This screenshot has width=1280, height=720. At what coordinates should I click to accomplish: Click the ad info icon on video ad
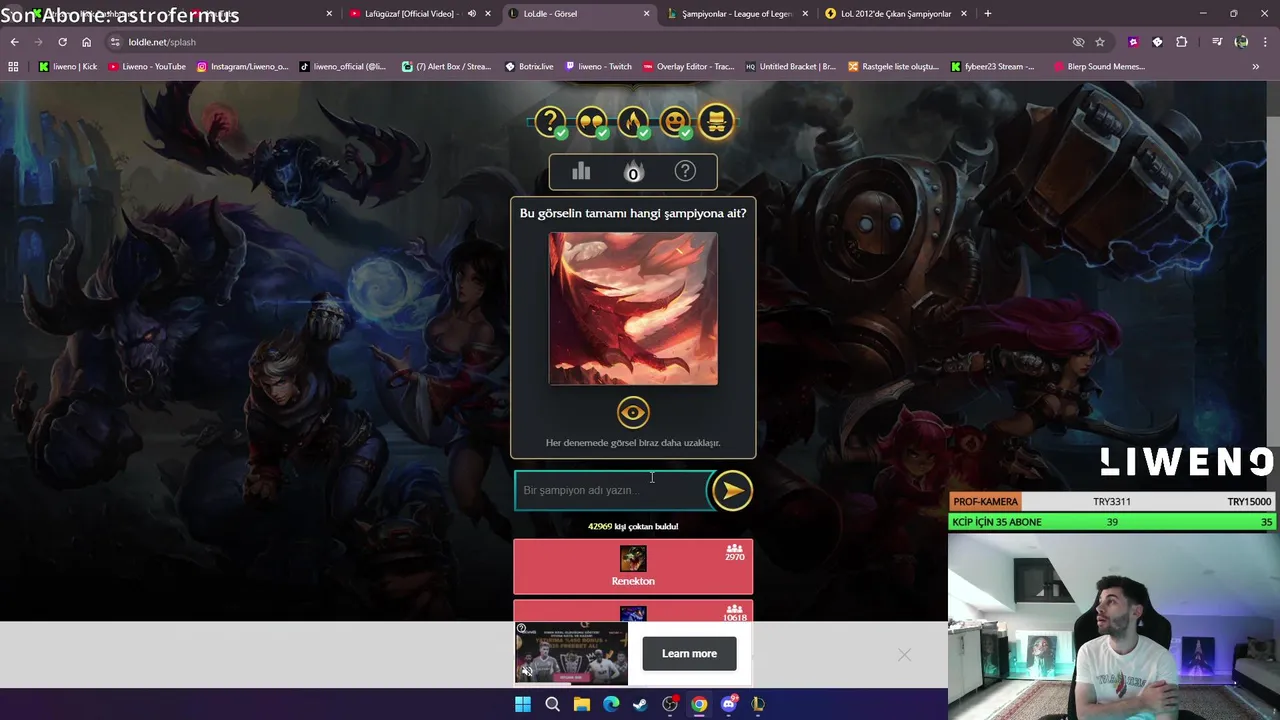click(521, 629)
